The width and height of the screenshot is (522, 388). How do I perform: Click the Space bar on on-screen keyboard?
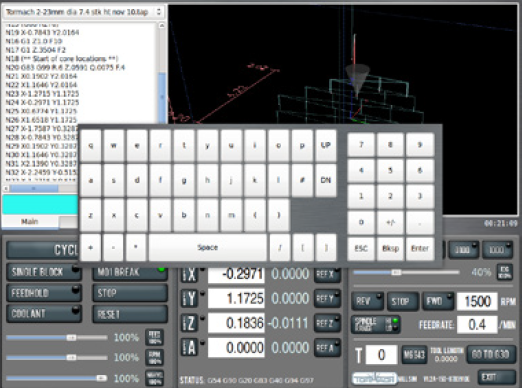point(207,247)
